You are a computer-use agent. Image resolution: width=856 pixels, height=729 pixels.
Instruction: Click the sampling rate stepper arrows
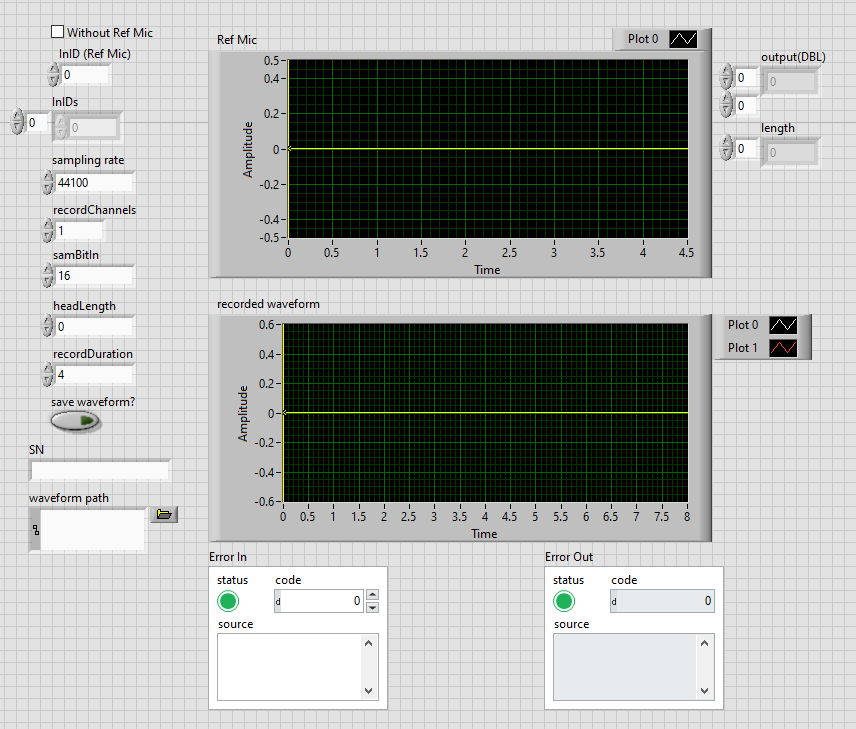click(x=48, y=182)
